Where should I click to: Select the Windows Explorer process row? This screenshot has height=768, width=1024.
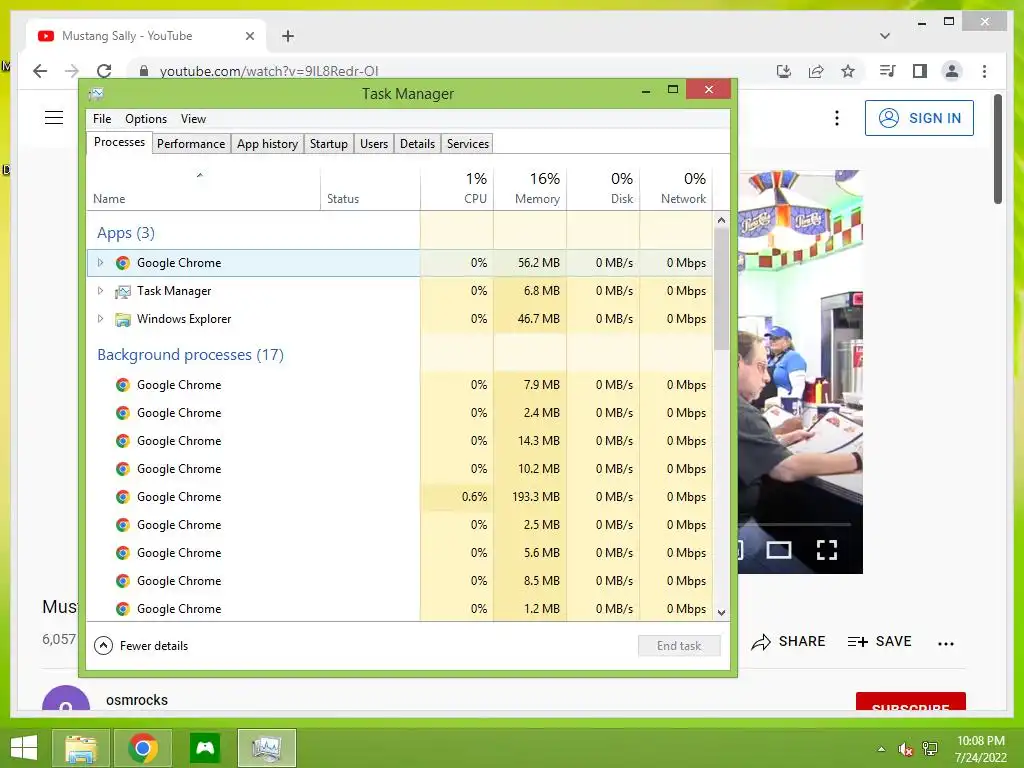point(400,319)
